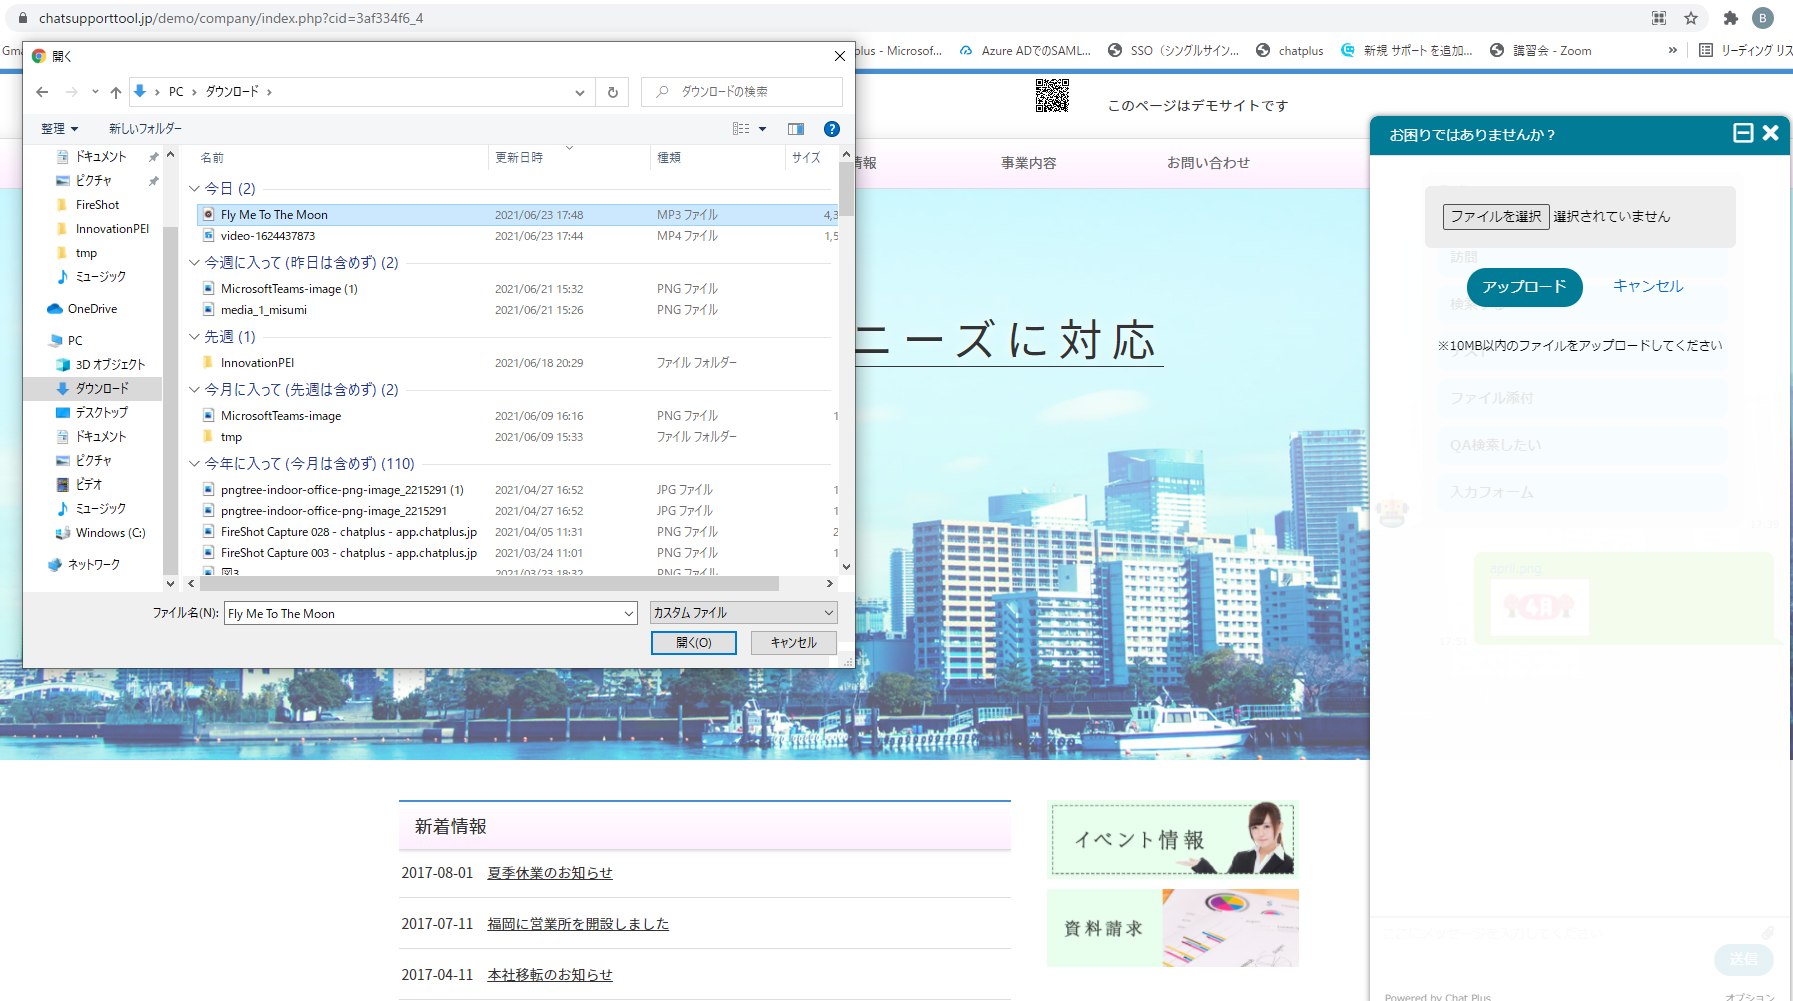Open the view mode dropdown arrow

pos(763,129)
